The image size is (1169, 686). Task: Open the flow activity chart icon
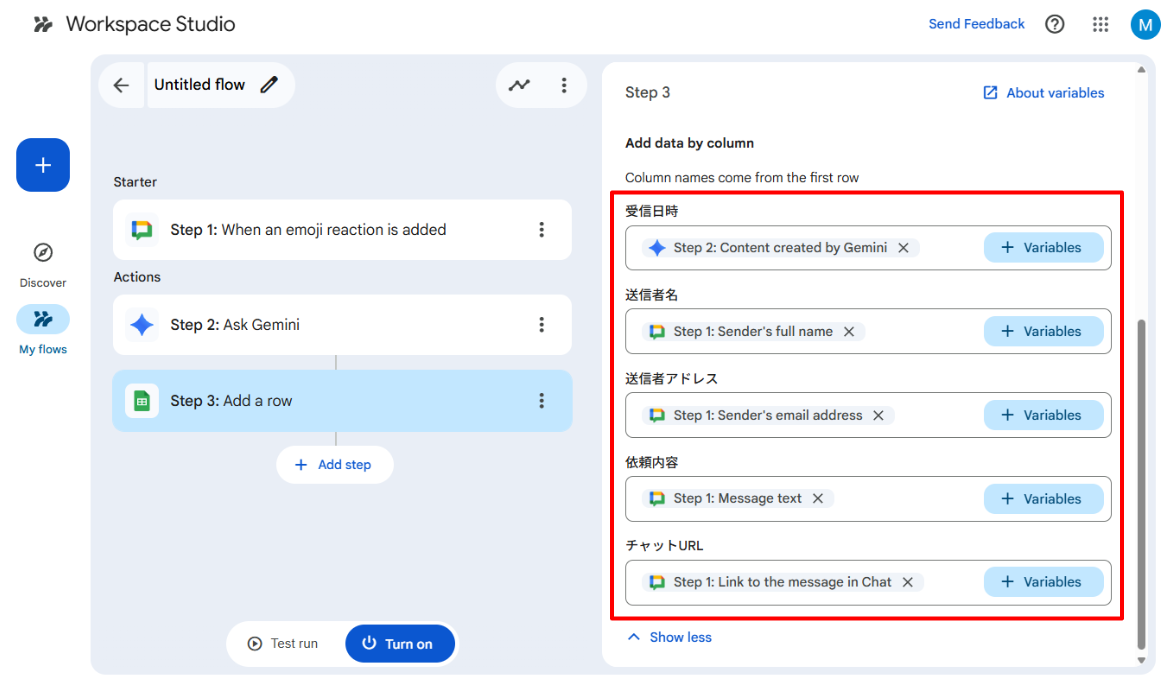tap(519, 85)
